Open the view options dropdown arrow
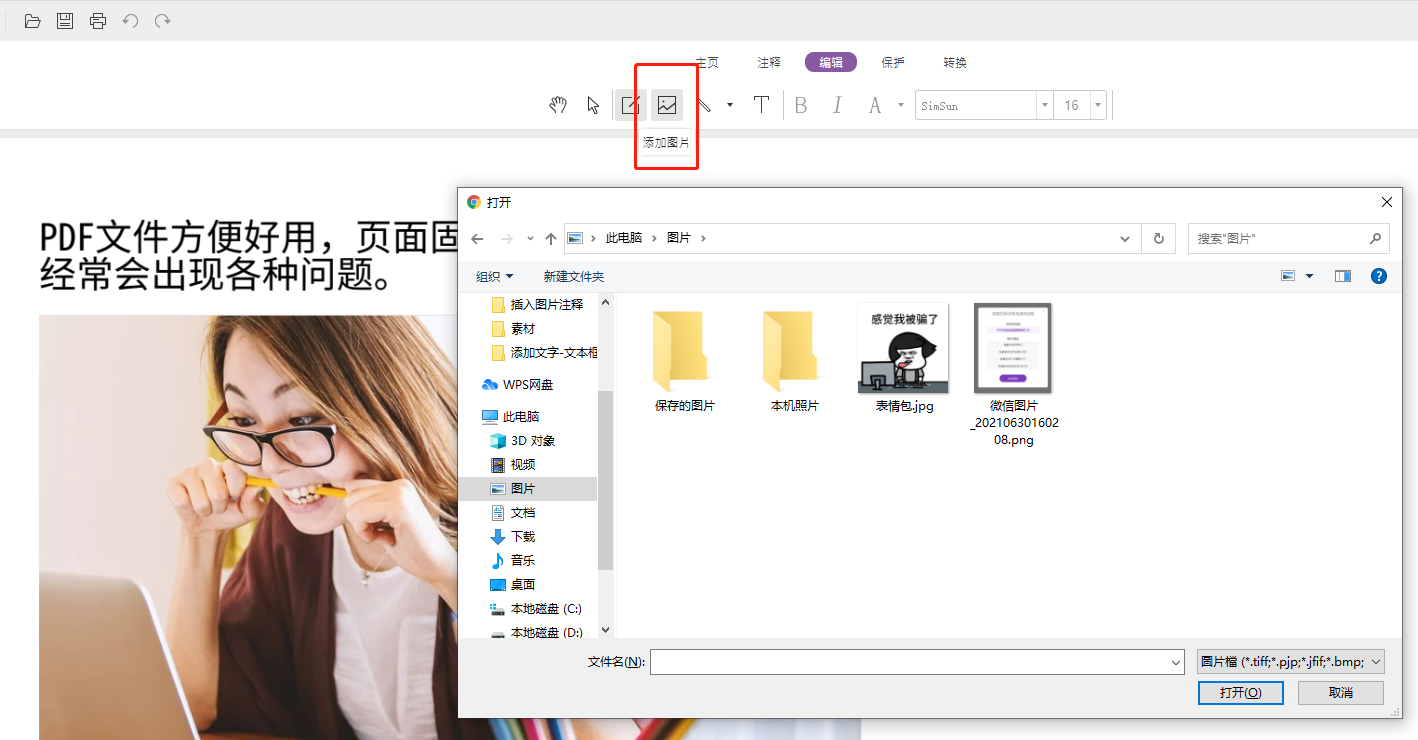Viewport: 1418px width, 740px height. coord(1309,276)
